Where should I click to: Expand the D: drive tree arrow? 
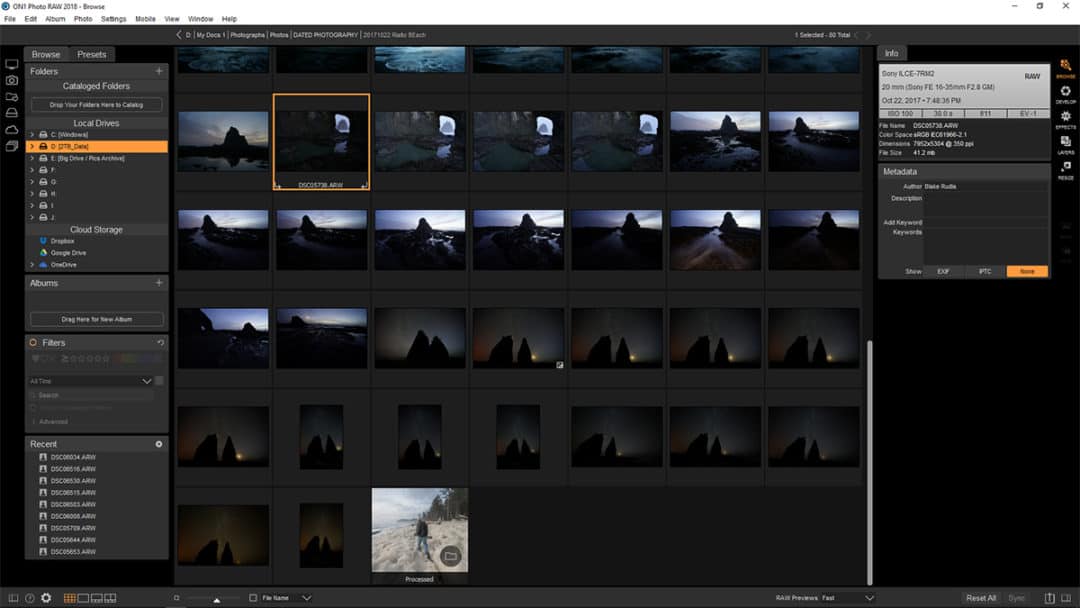tap(32, 146)
